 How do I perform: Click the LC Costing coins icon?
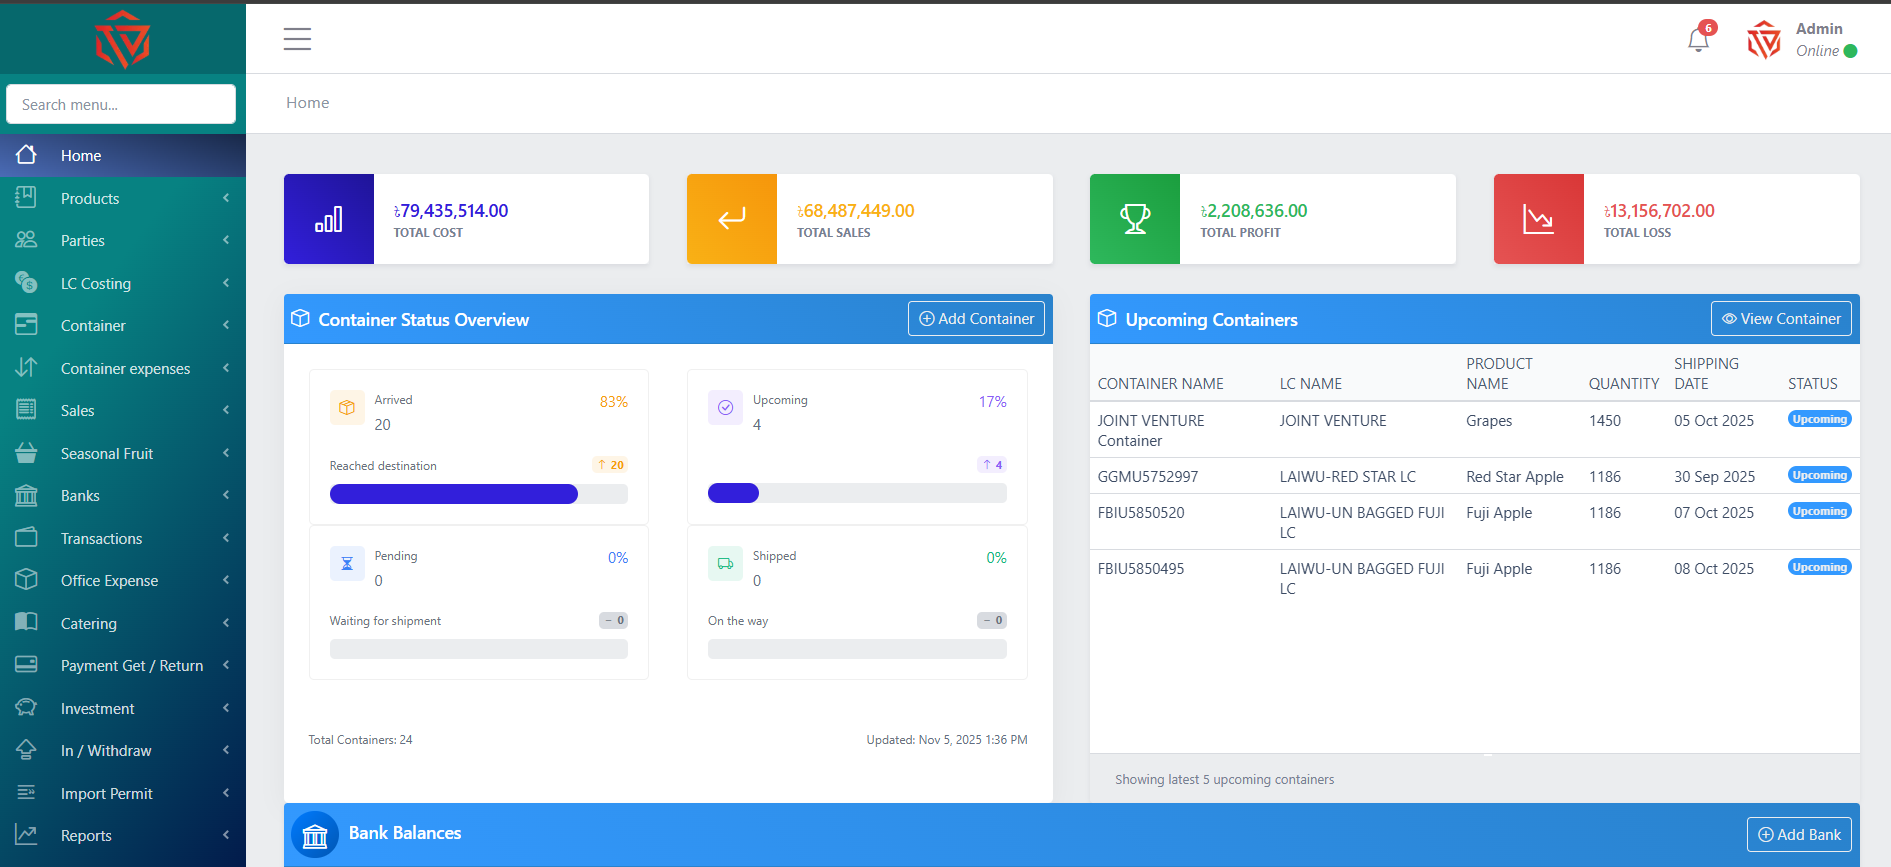26,283
